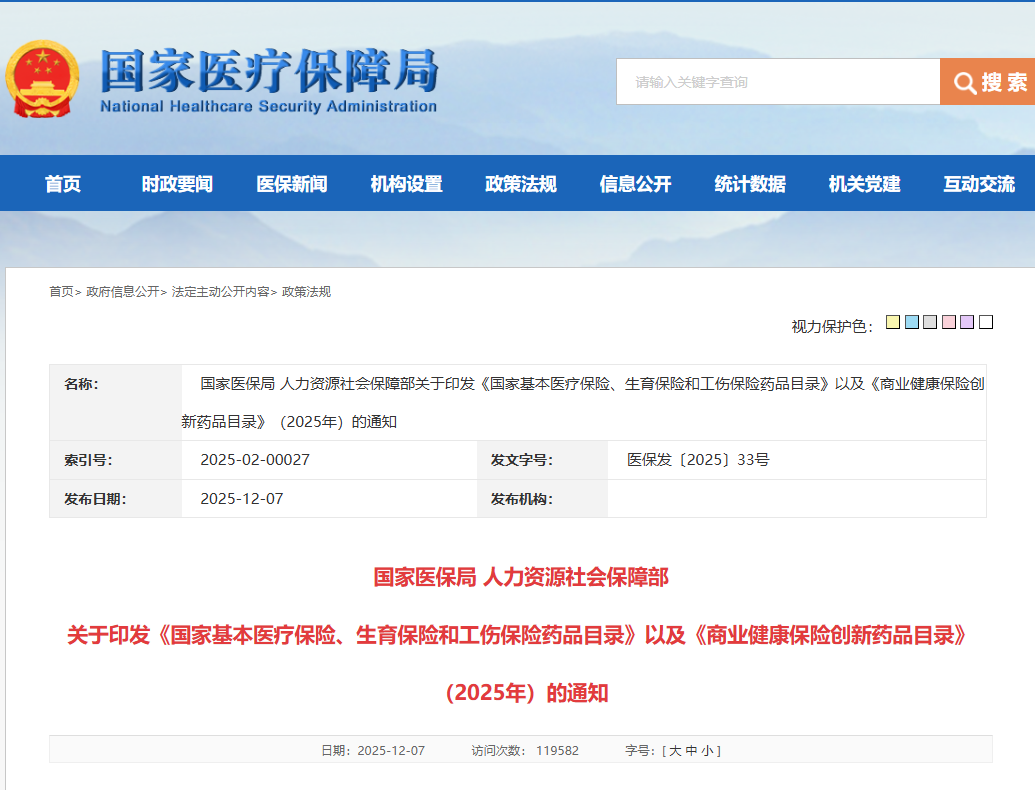Open the 时政要闻 navigation tab
This screenshot has height=790, width=1035.
pos(177,184)
